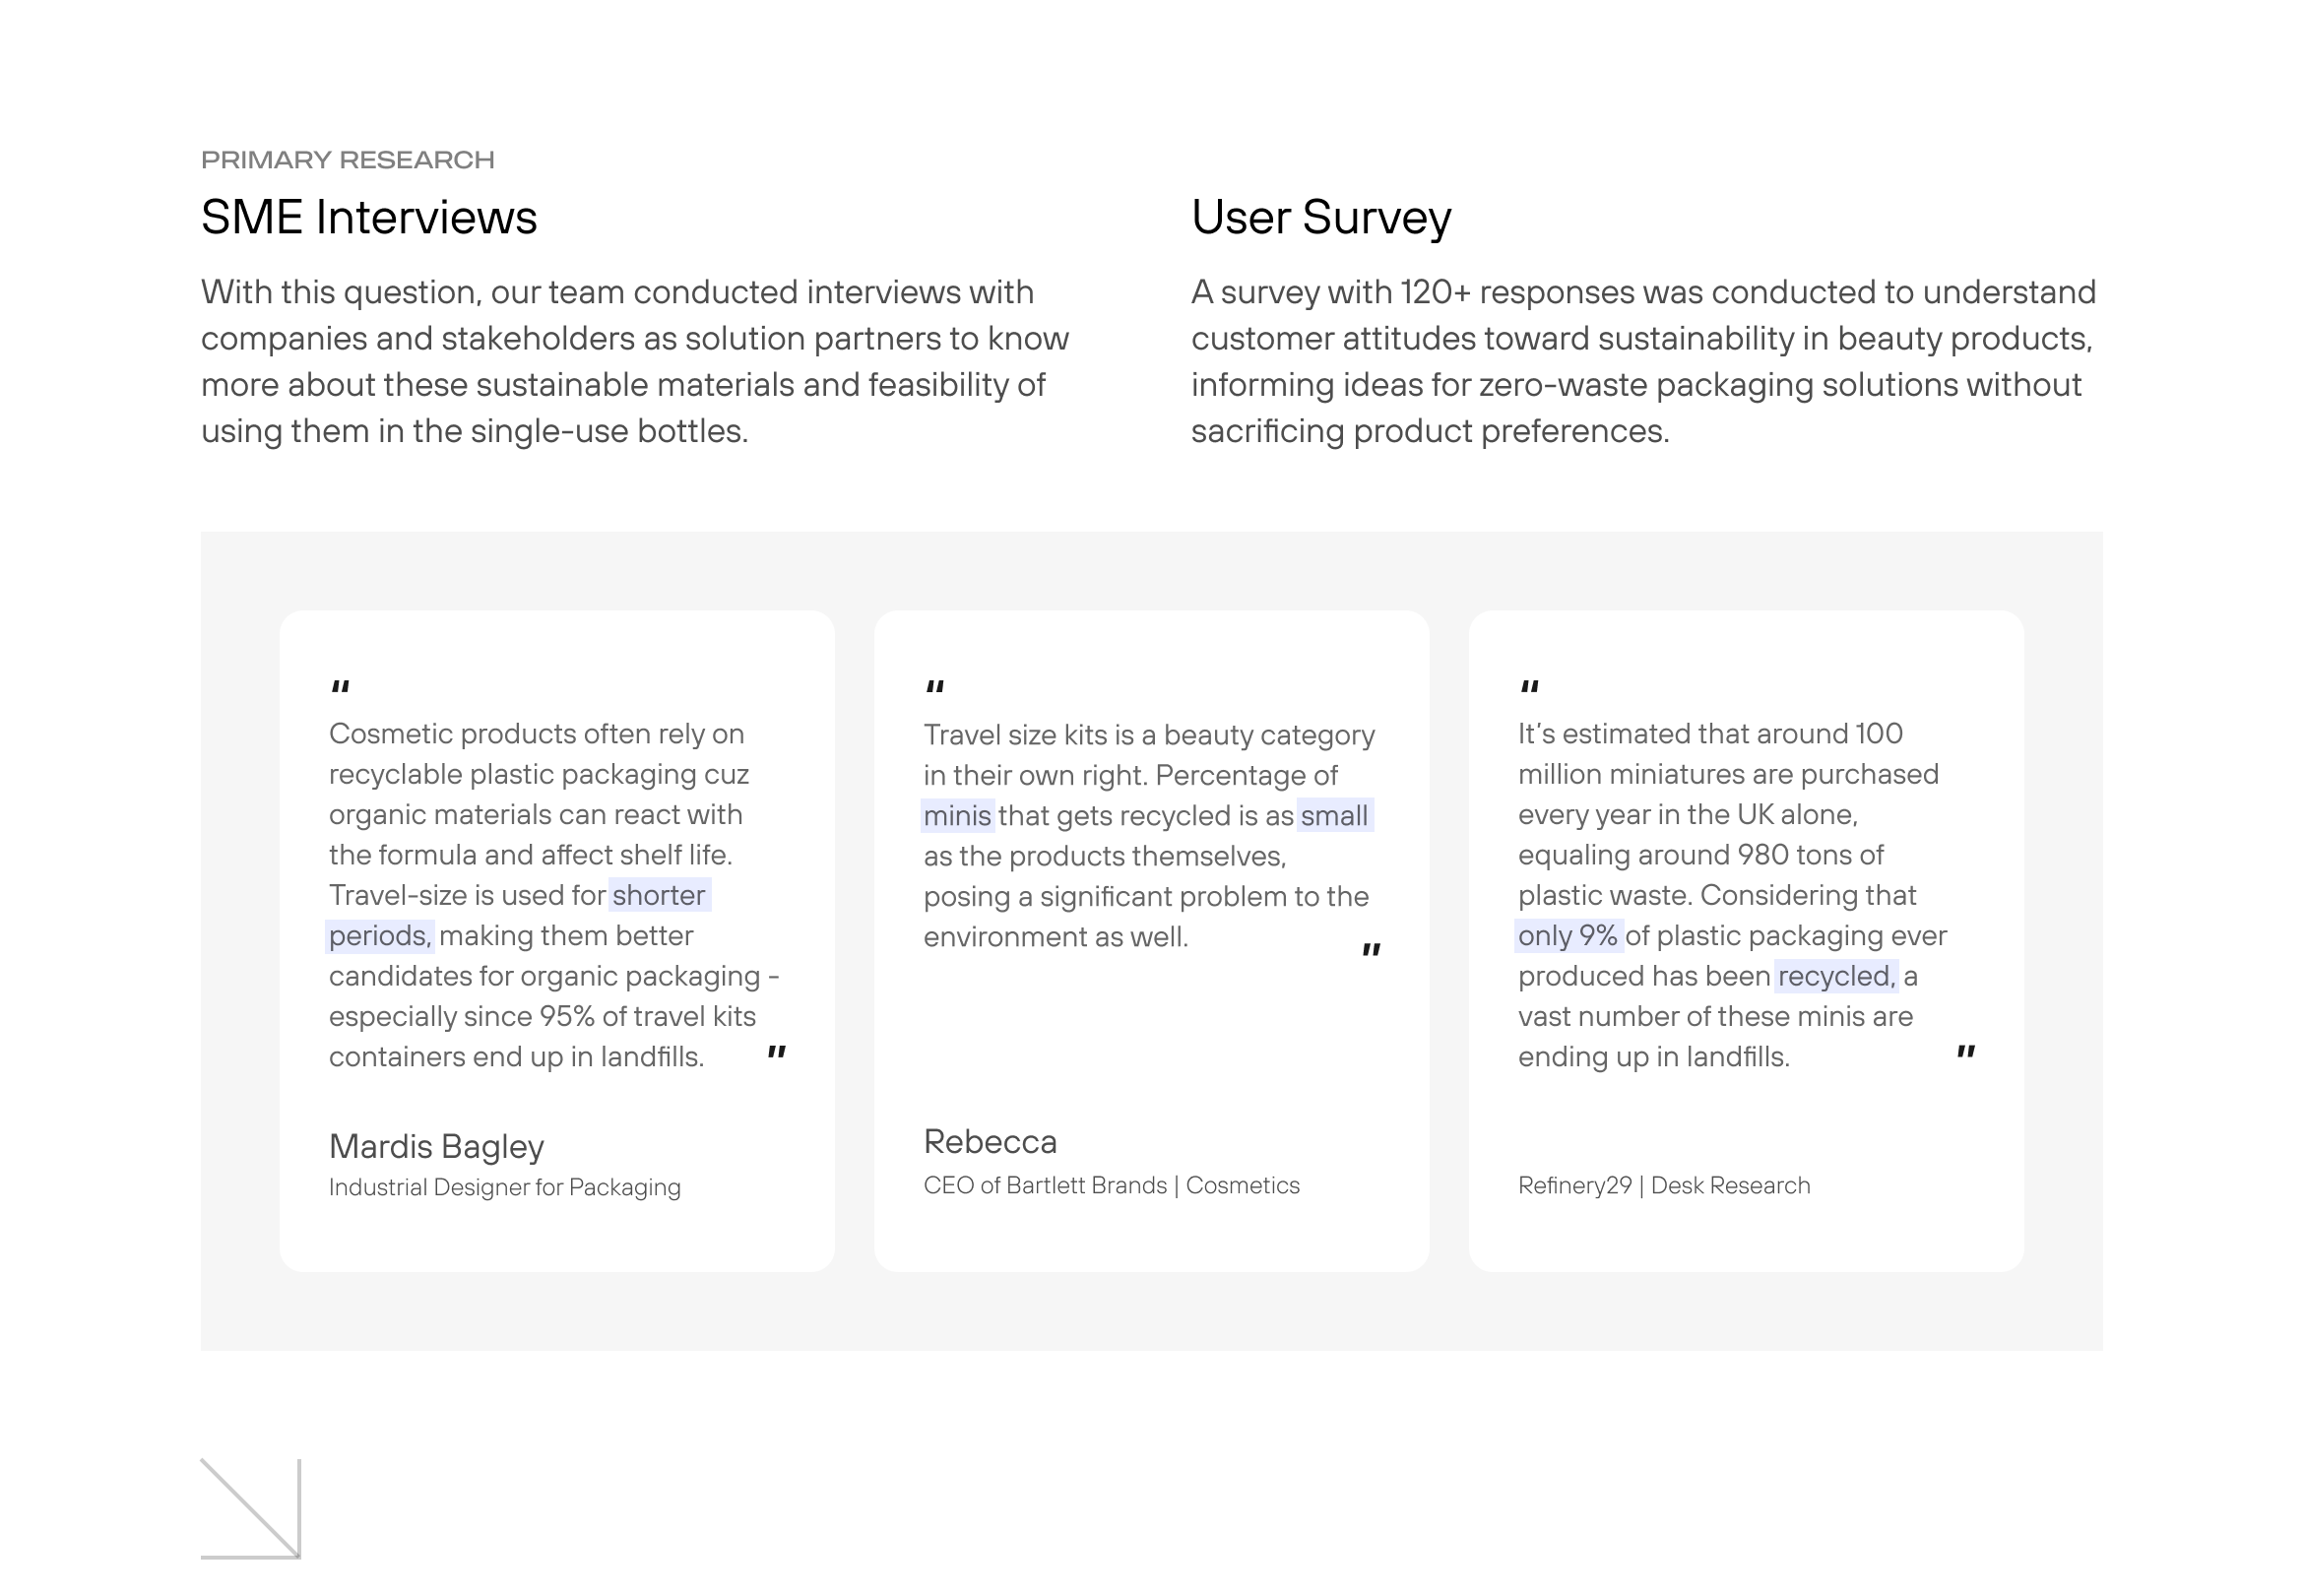The image size is (2304, 1596).
Task: Click the highlighted 'minis' word
Action: [956, 816]
